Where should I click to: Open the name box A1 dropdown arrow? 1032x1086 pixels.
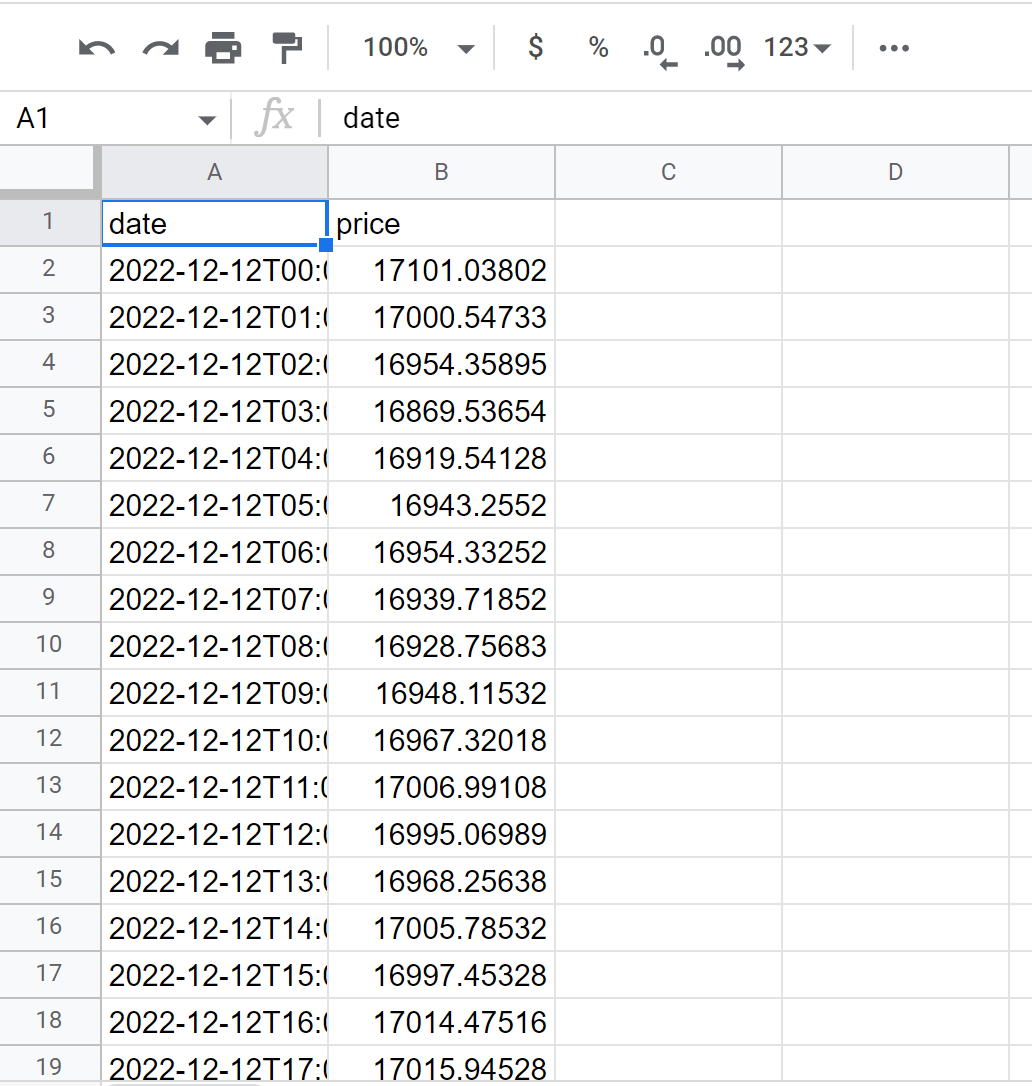point(207,120)
